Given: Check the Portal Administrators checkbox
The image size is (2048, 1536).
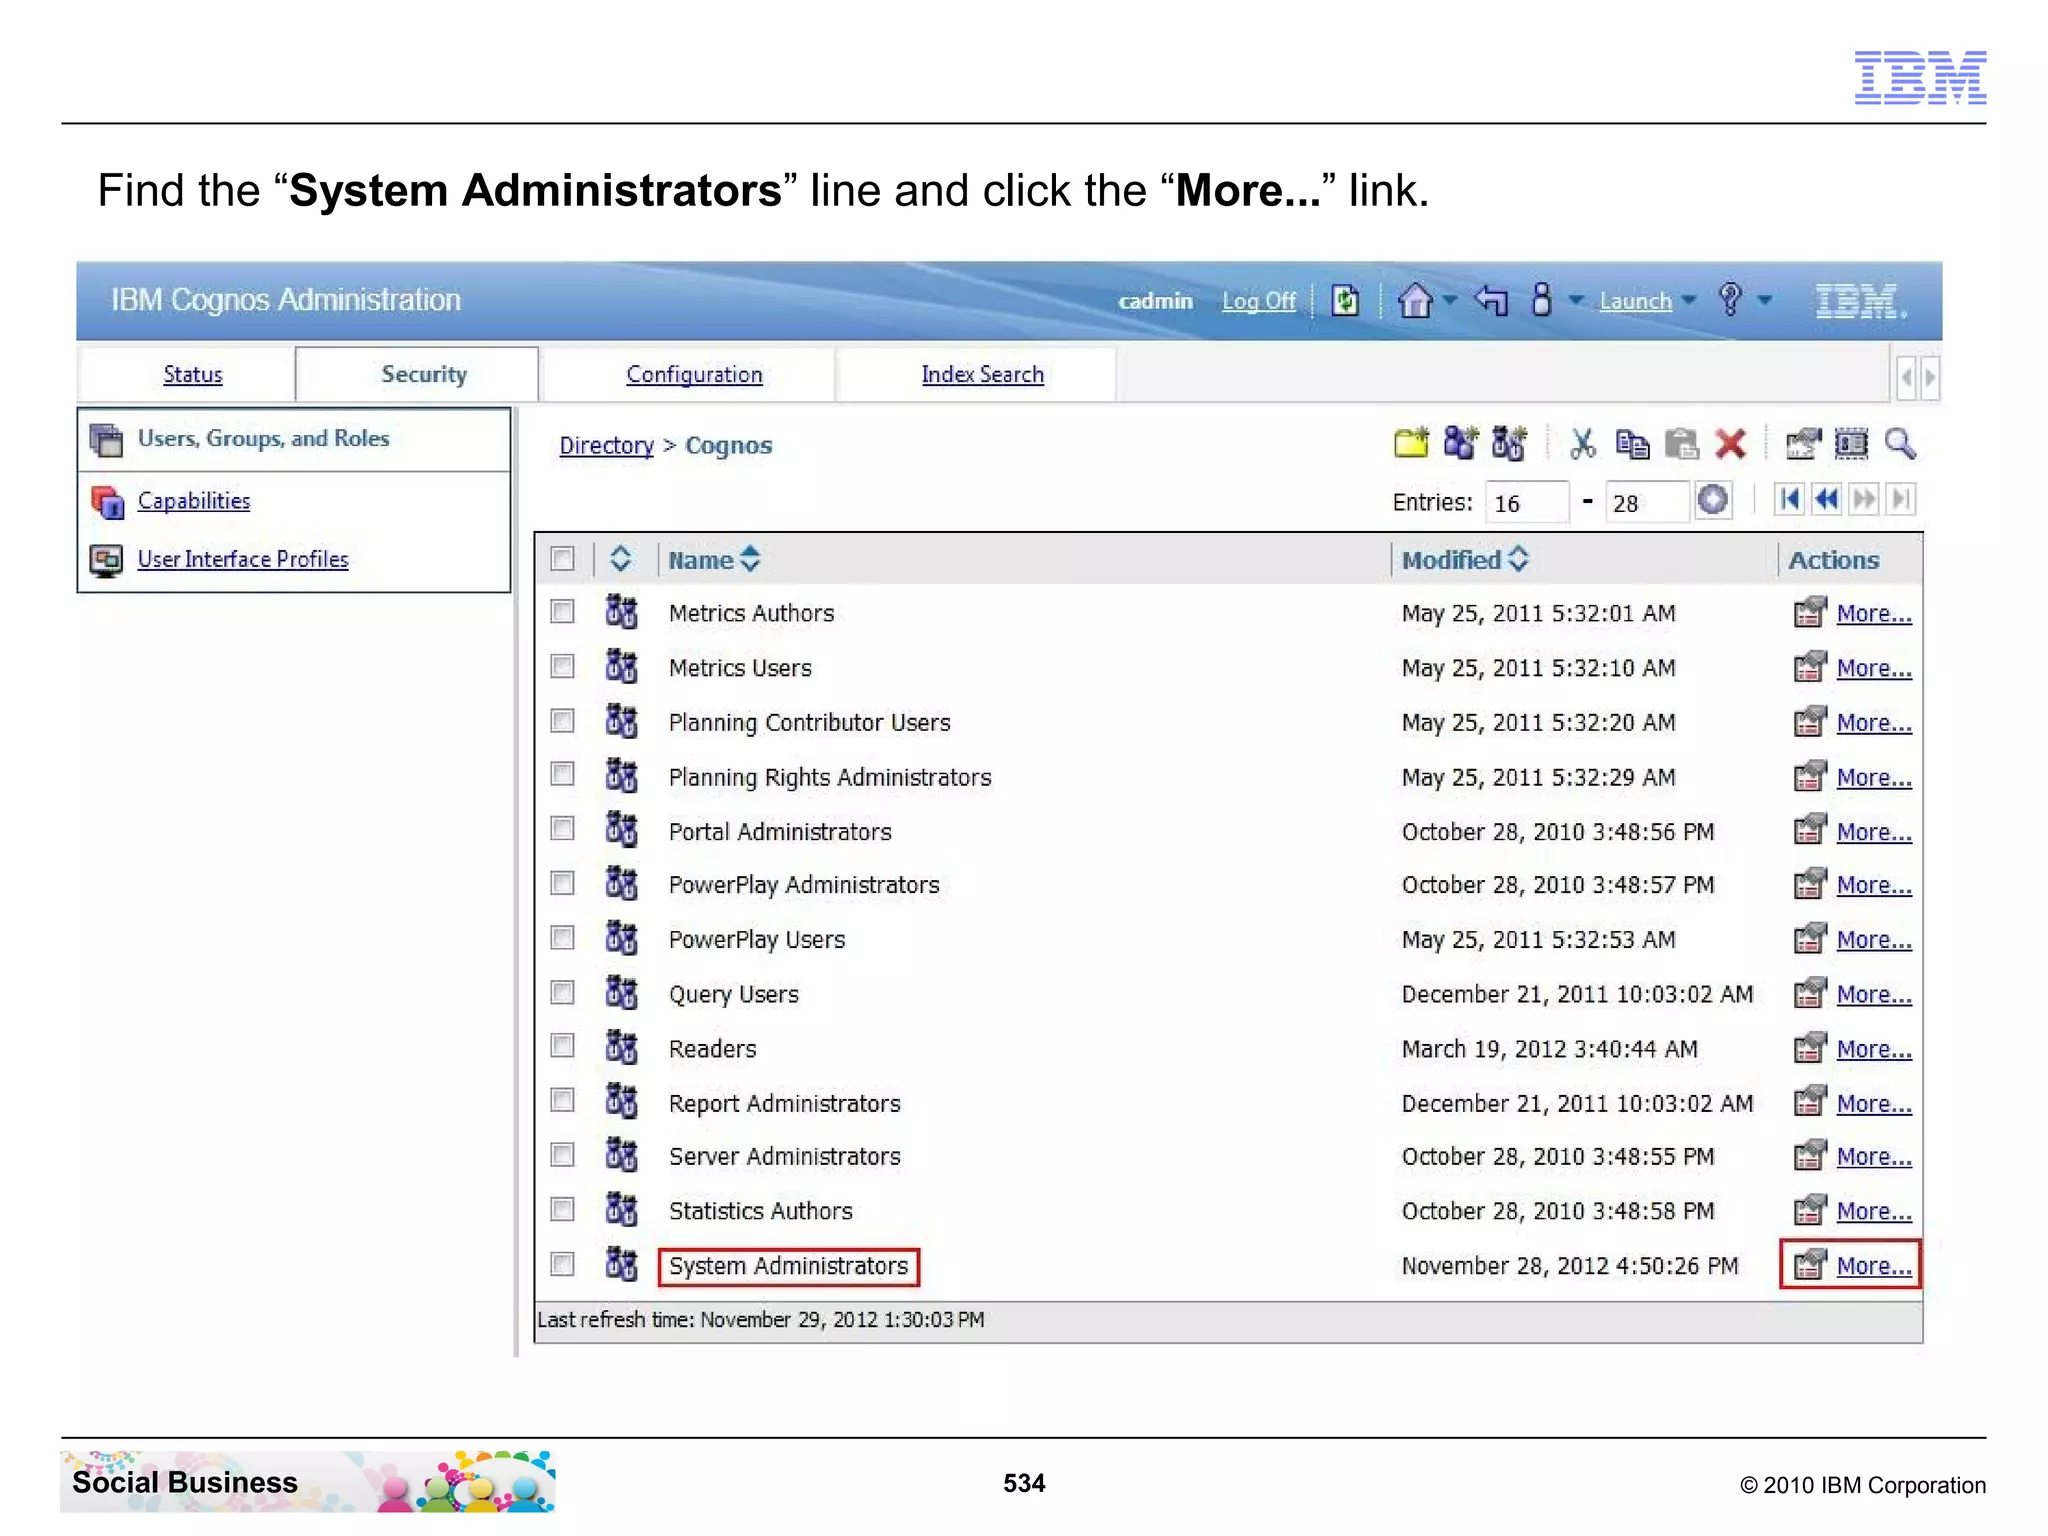Looking at the screenshot, I should [x=563, y=829].
